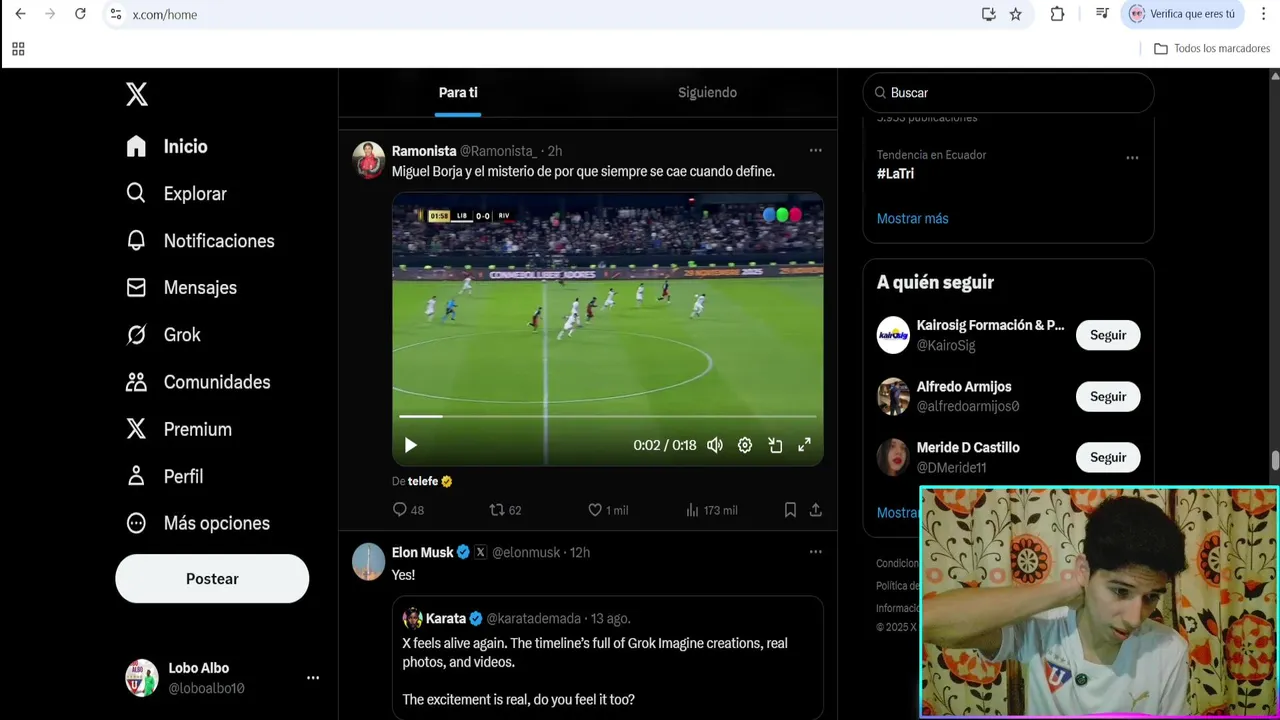Open Premium from the sidebar
The image size is (1280, 720).
coord(179,429)
